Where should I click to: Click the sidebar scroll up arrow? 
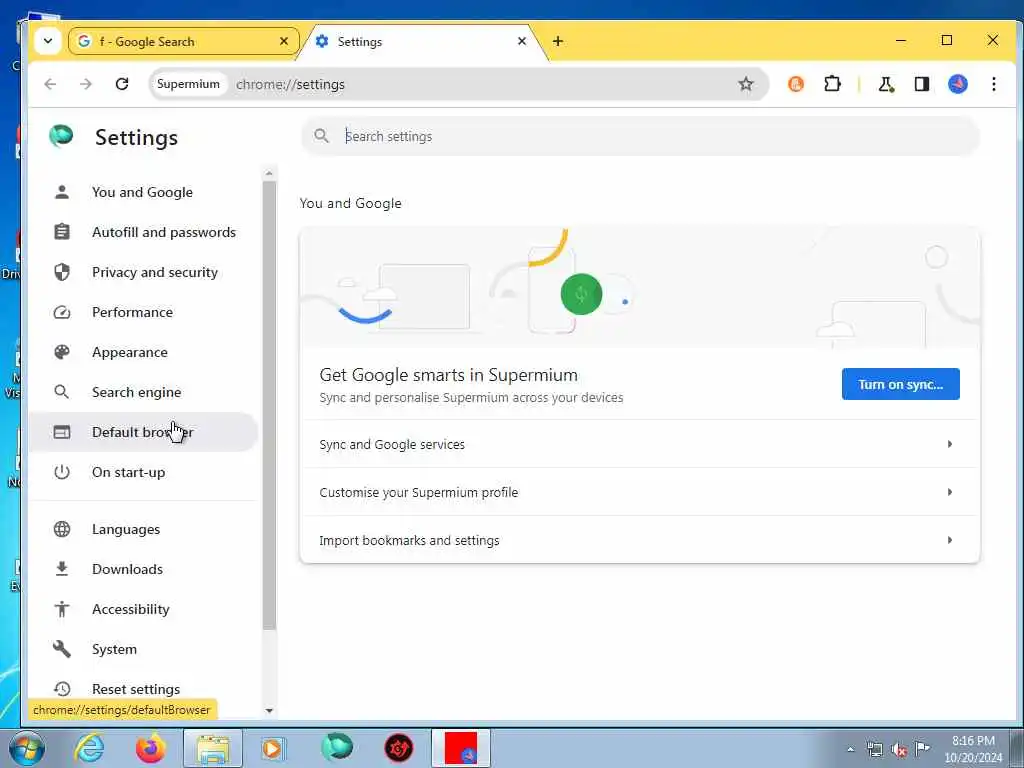[x=269, y=174]
